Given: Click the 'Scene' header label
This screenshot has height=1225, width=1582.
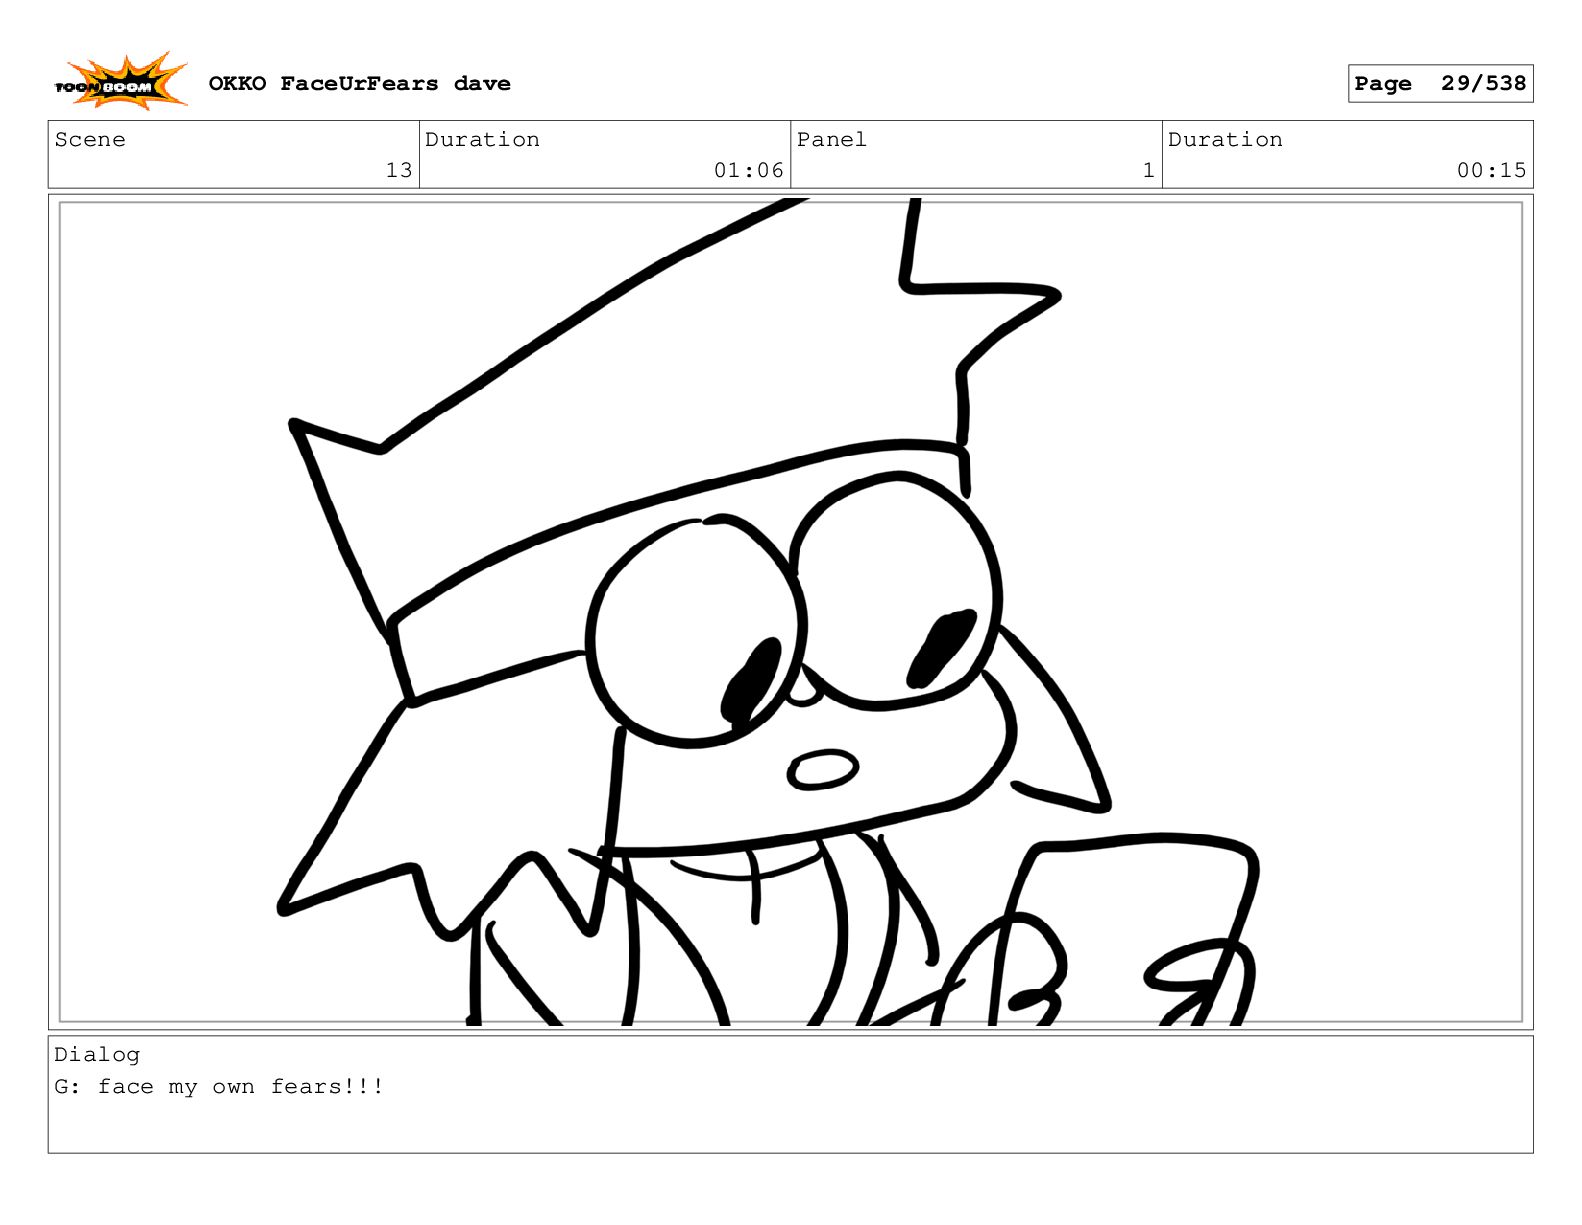Looking at the screenshot, I should pyautogui.click(x=90, y=139).
